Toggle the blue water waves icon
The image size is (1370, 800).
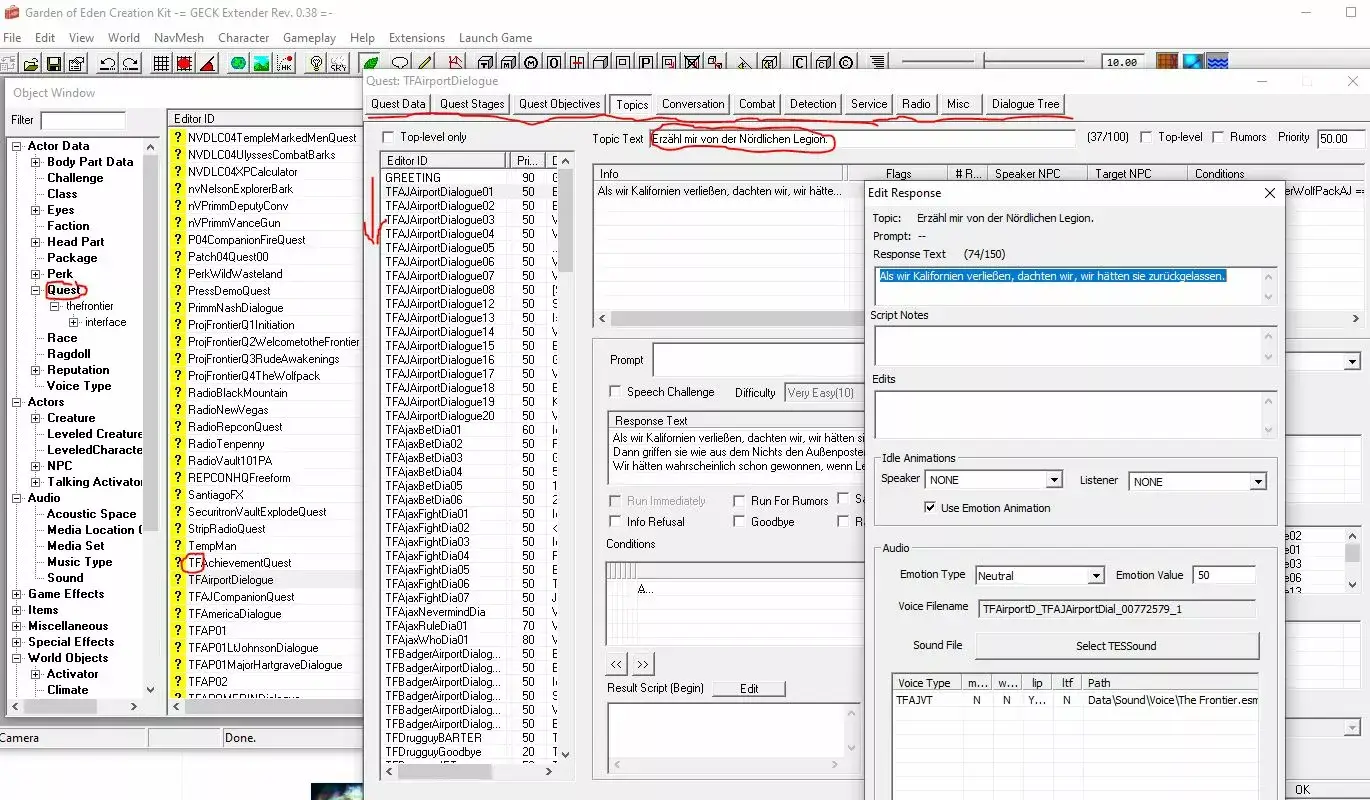(x=1217, y=62)
